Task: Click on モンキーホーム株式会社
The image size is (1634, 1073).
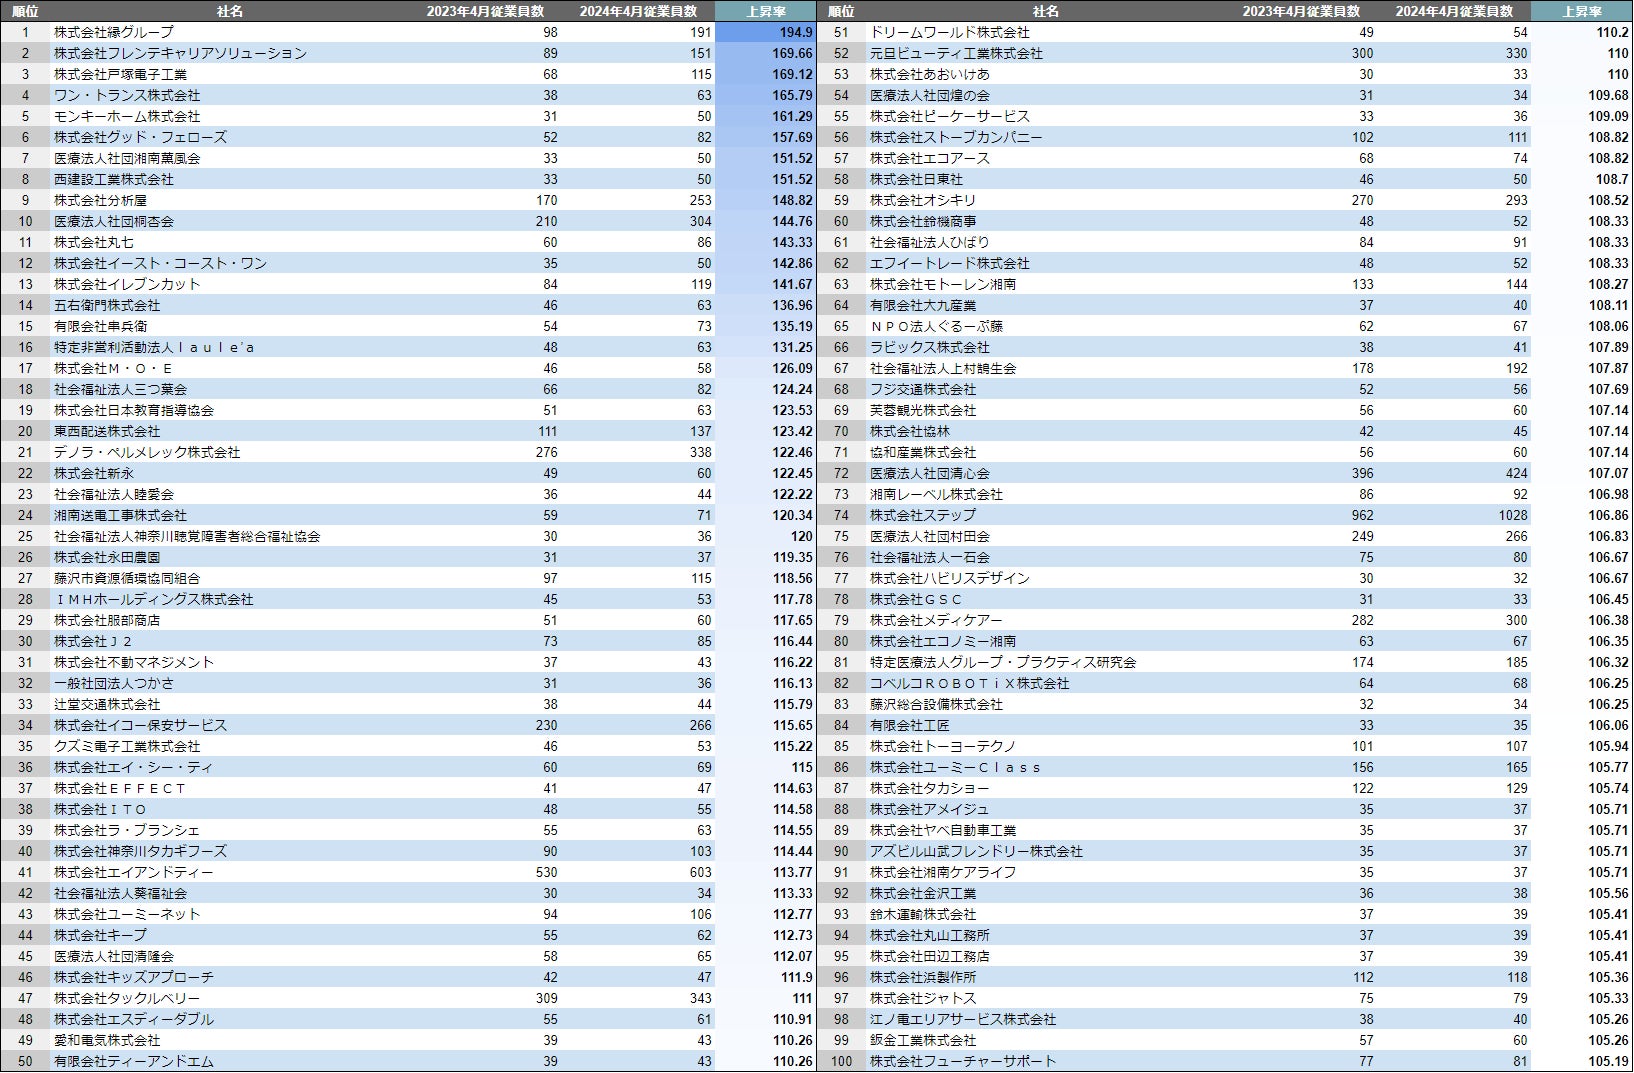Action: click(127, 116)
